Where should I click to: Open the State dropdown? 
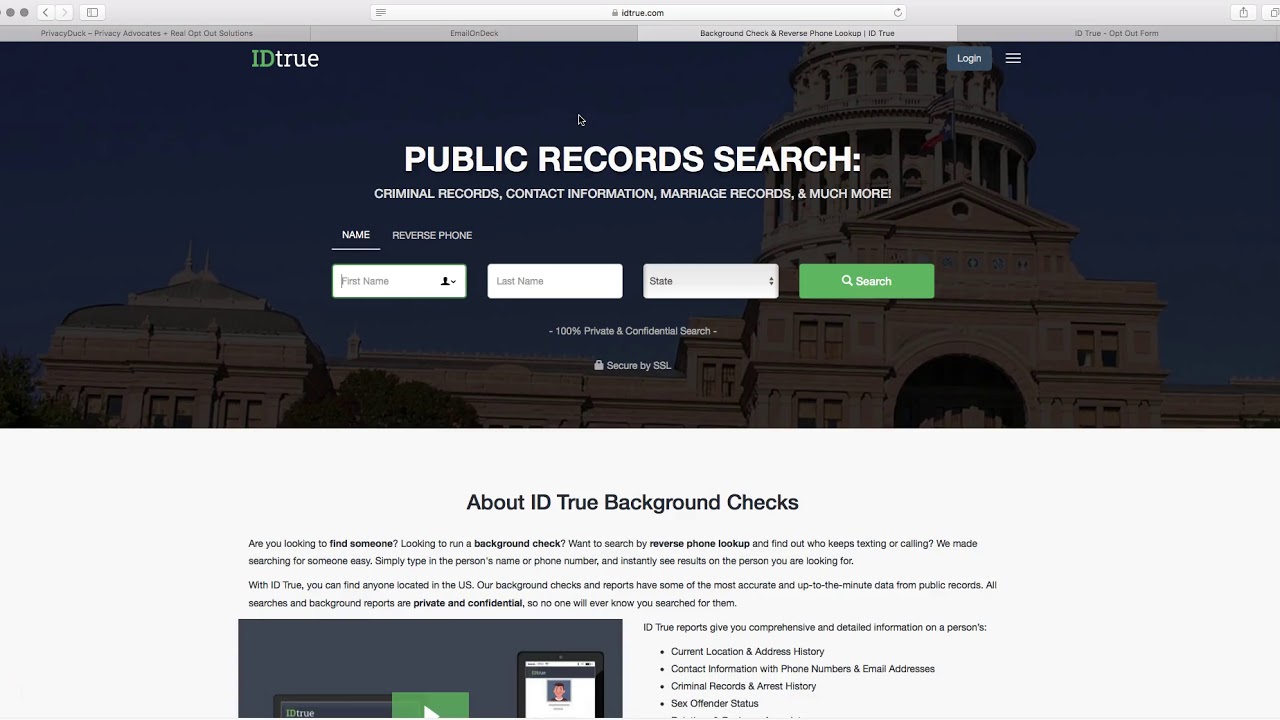711,281
